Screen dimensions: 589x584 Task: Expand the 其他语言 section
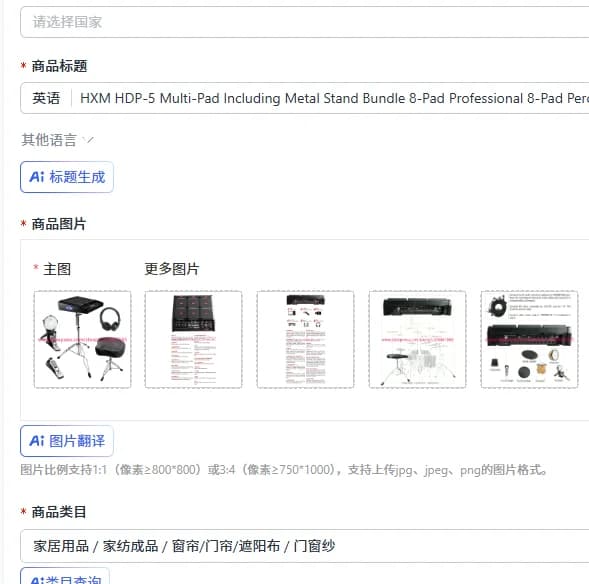[x=57, y=140]
